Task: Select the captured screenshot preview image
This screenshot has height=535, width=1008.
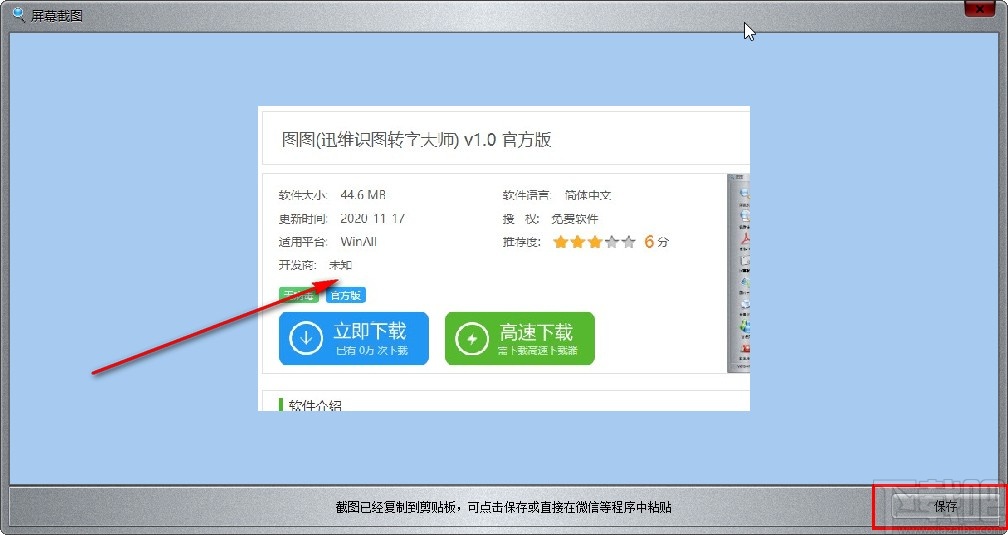Action: [x=504, y=258]
